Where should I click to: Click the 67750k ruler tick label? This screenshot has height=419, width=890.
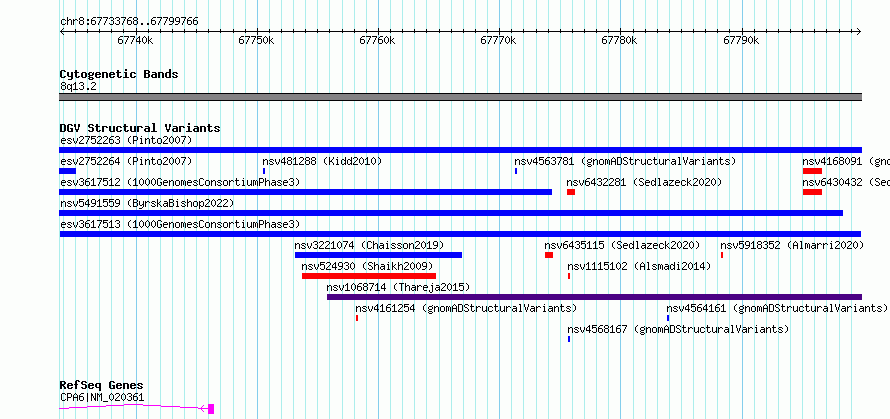click(257, 40)
